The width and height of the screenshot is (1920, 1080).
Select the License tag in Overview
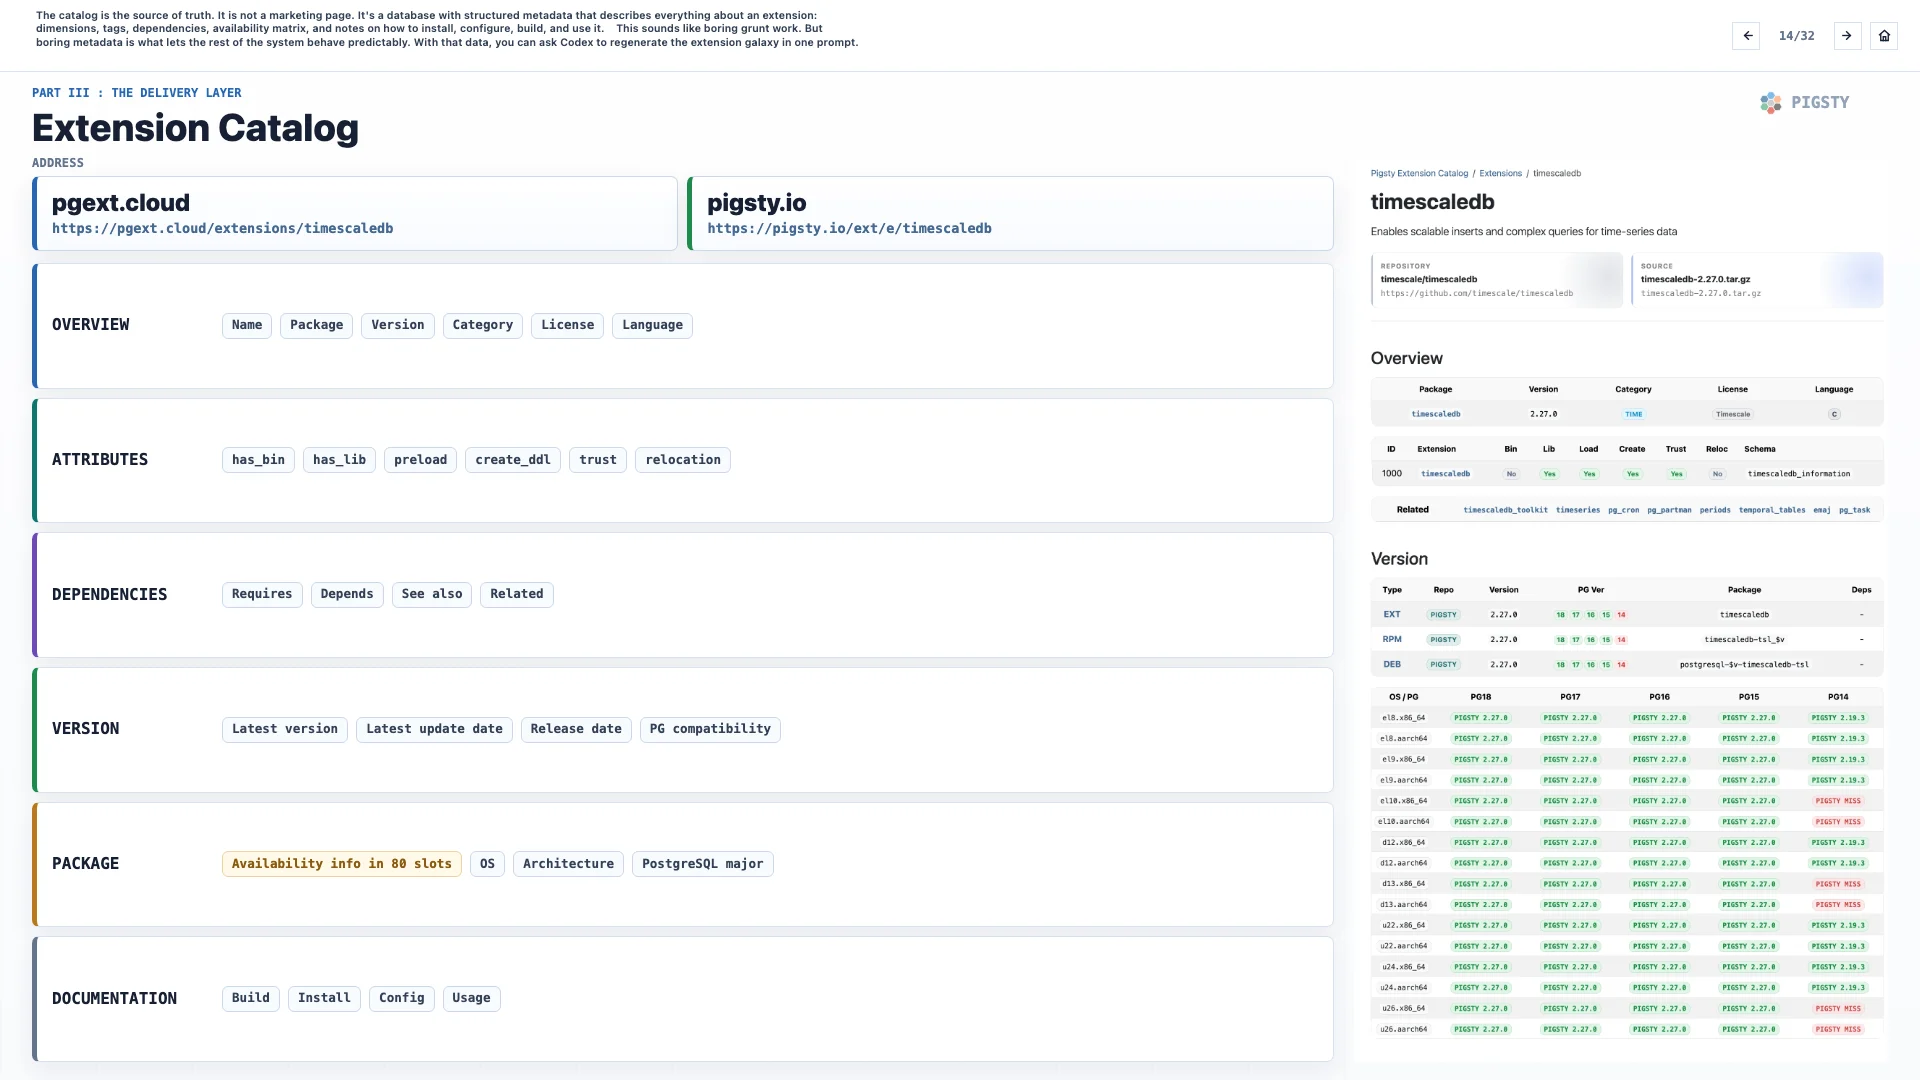tap(567, 325)
